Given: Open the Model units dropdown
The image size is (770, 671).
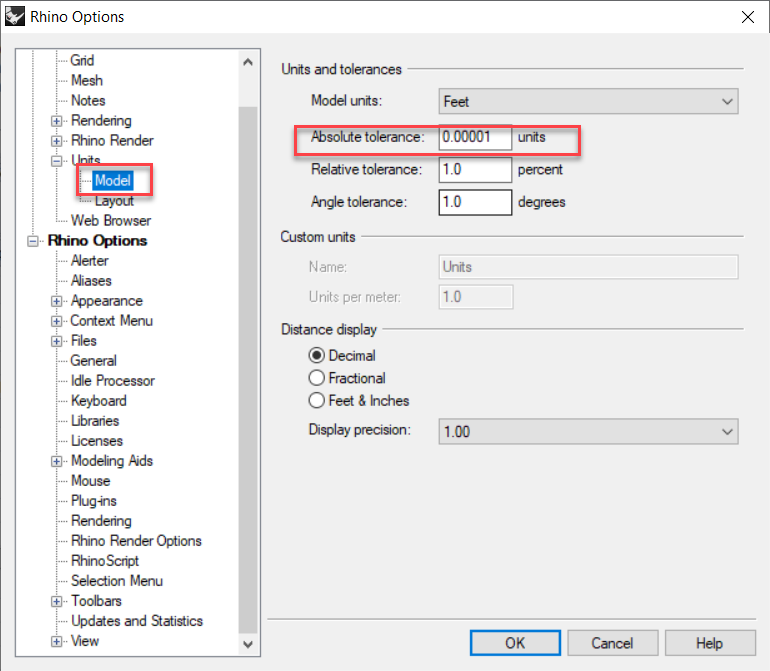Looking at the screenshot, I should point(588,101).
